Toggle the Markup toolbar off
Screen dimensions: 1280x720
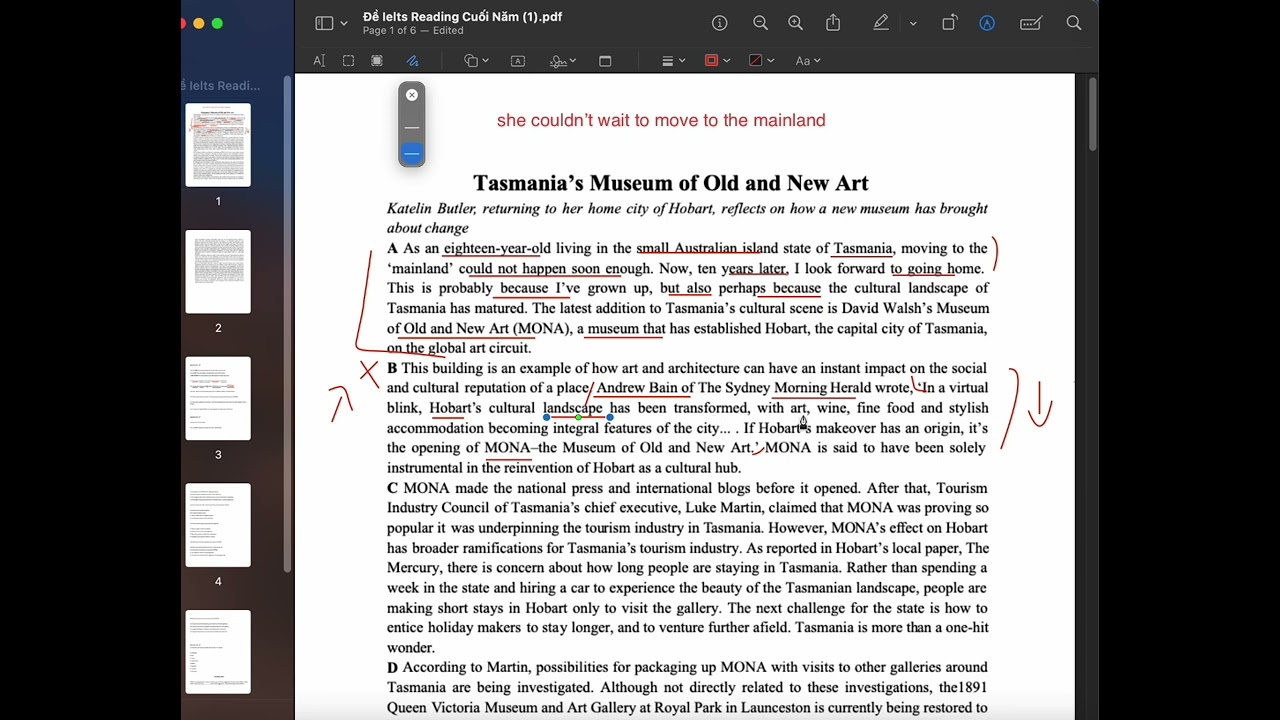987,23
